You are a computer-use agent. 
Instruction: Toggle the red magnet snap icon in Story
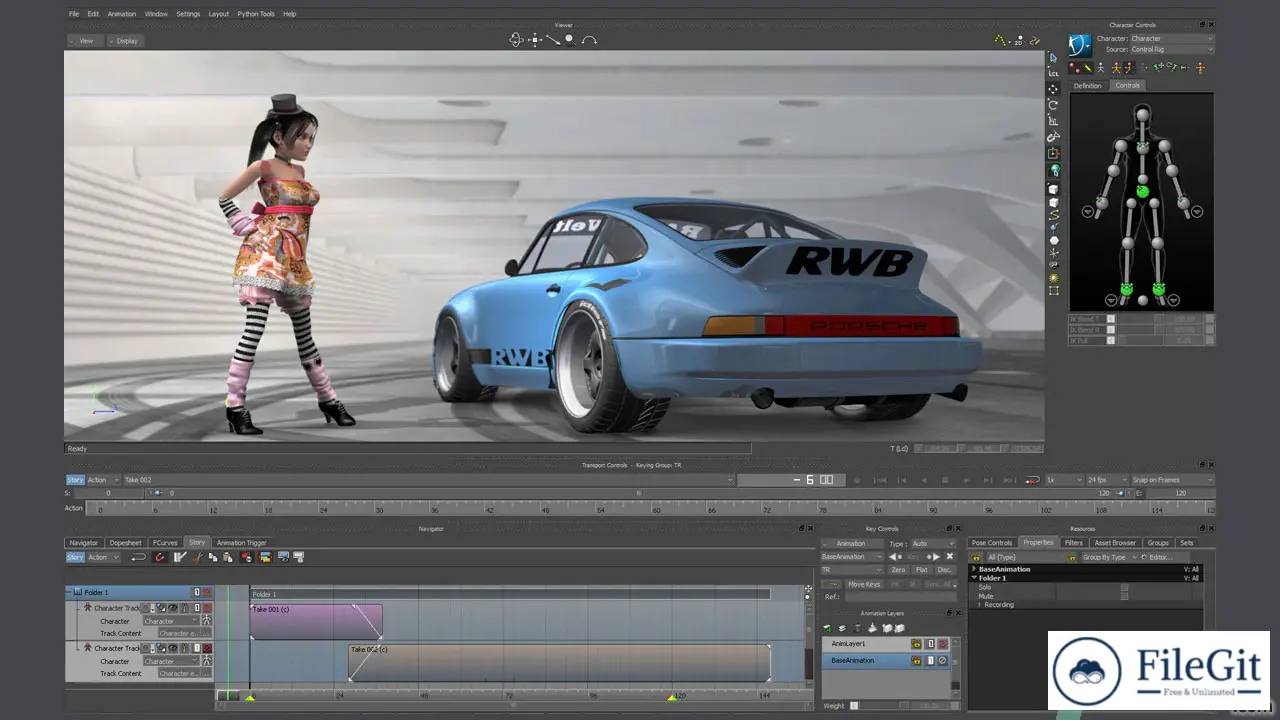pyautogui.click(x=160, y=557)
